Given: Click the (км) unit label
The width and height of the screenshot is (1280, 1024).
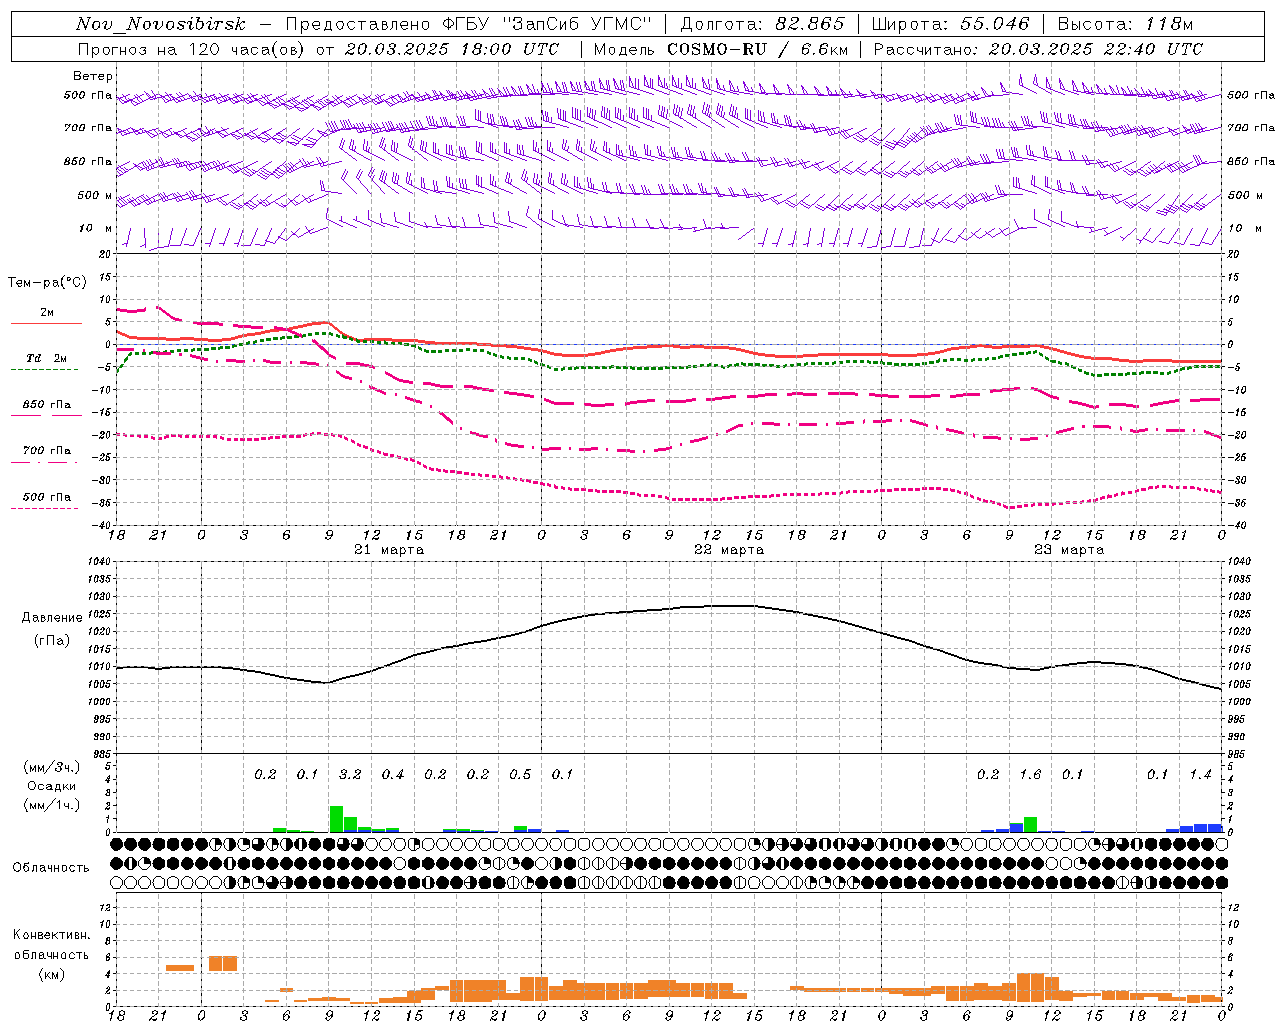Looking at the screenshot, I should tap(51, 974).
